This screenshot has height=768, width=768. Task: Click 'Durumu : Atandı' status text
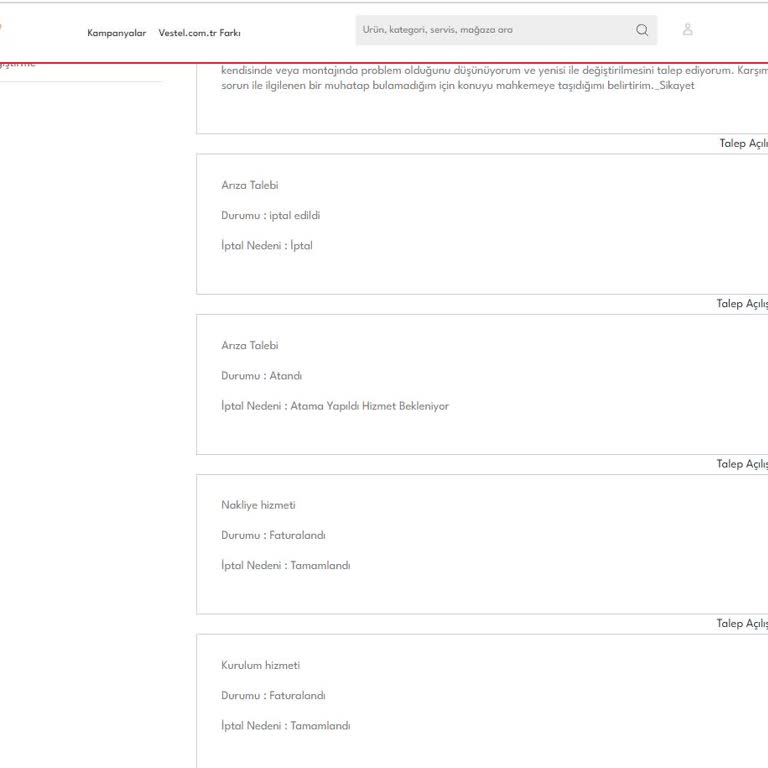click(x=261, y=376)
